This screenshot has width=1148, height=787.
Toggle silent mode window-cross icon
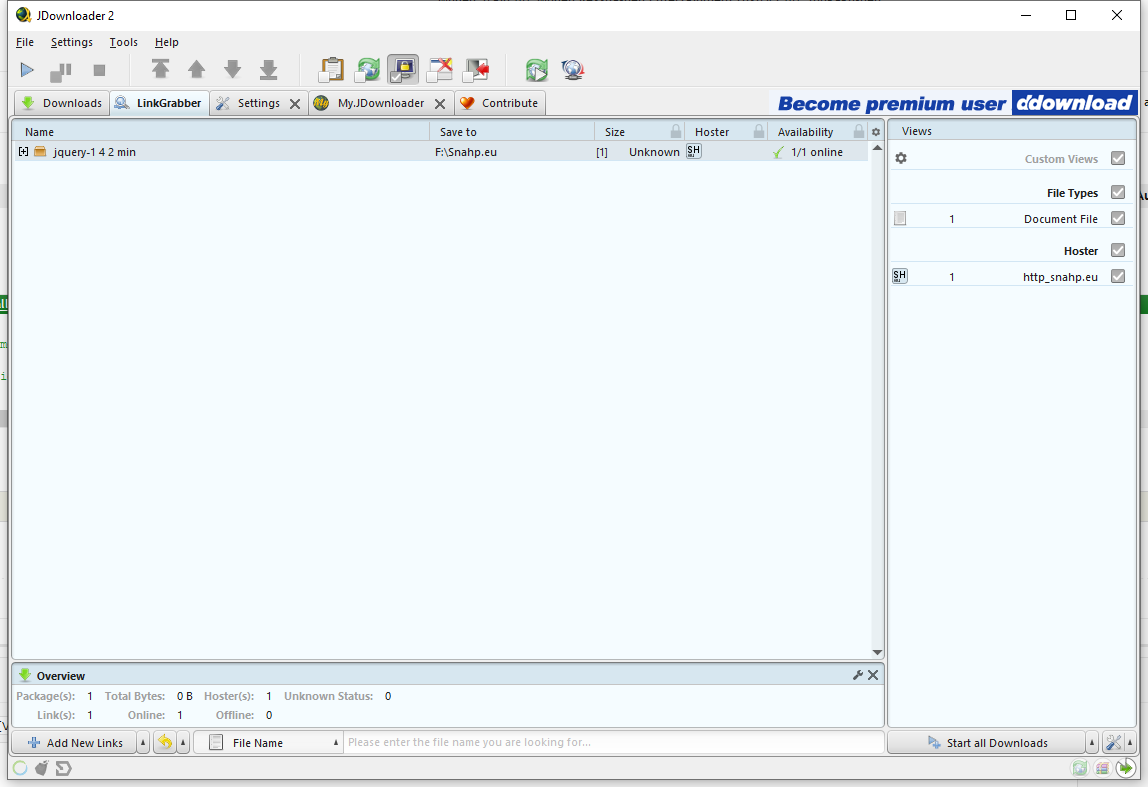point(439,70)
